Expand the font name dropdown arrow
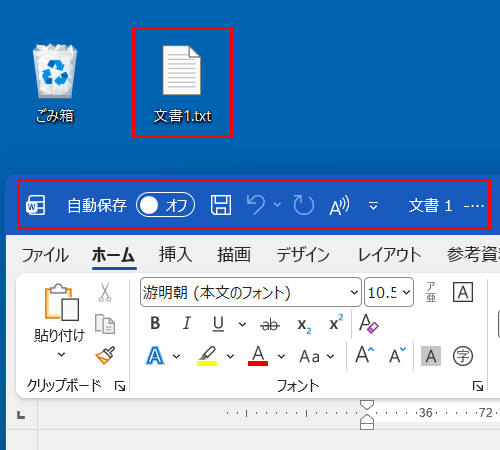The width and height of the screenshot is (500, 450). 354,293
